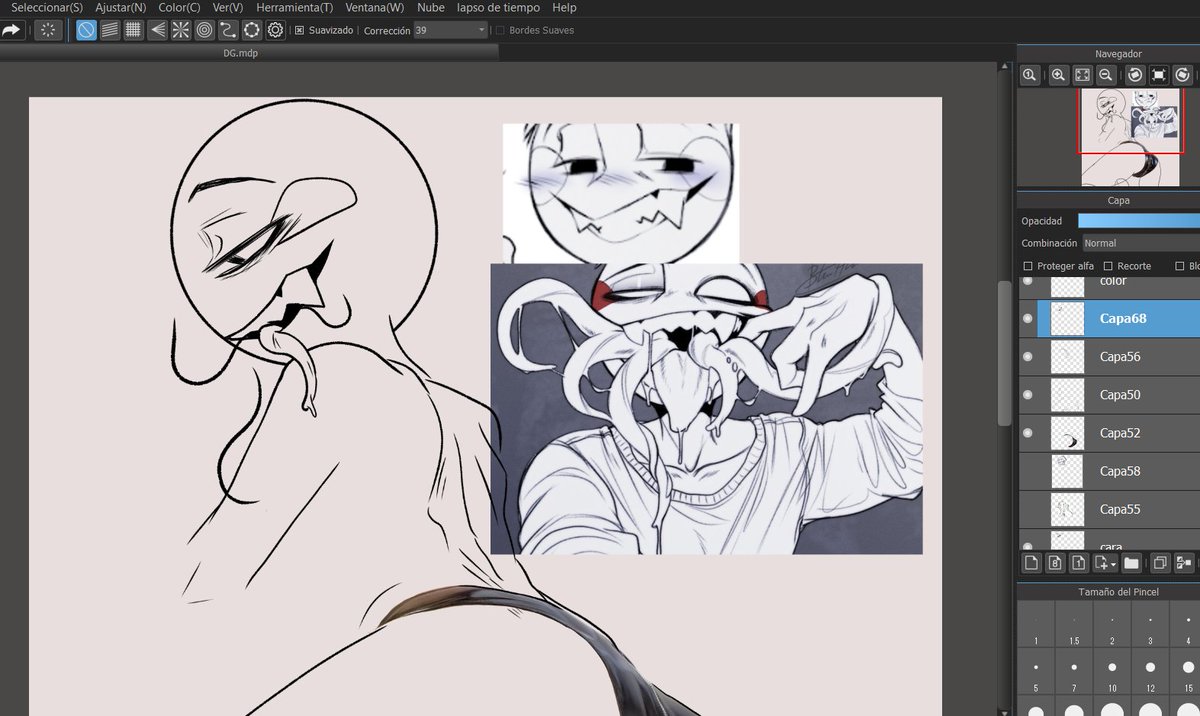Viewport: 1200px width, 716px height.
Task: Select the curve snap guide
Action: click(228, 30)
